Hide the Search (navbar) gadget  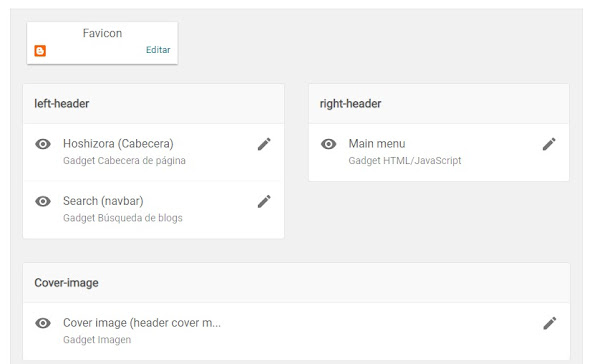click(43, 201)
